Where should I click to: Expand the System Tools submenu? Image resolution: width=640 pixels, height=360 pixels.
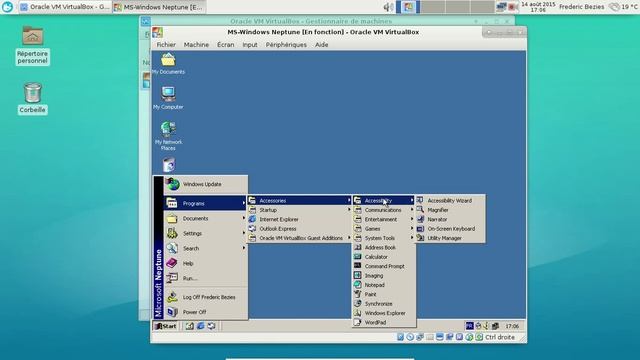[x=384, y=238]
